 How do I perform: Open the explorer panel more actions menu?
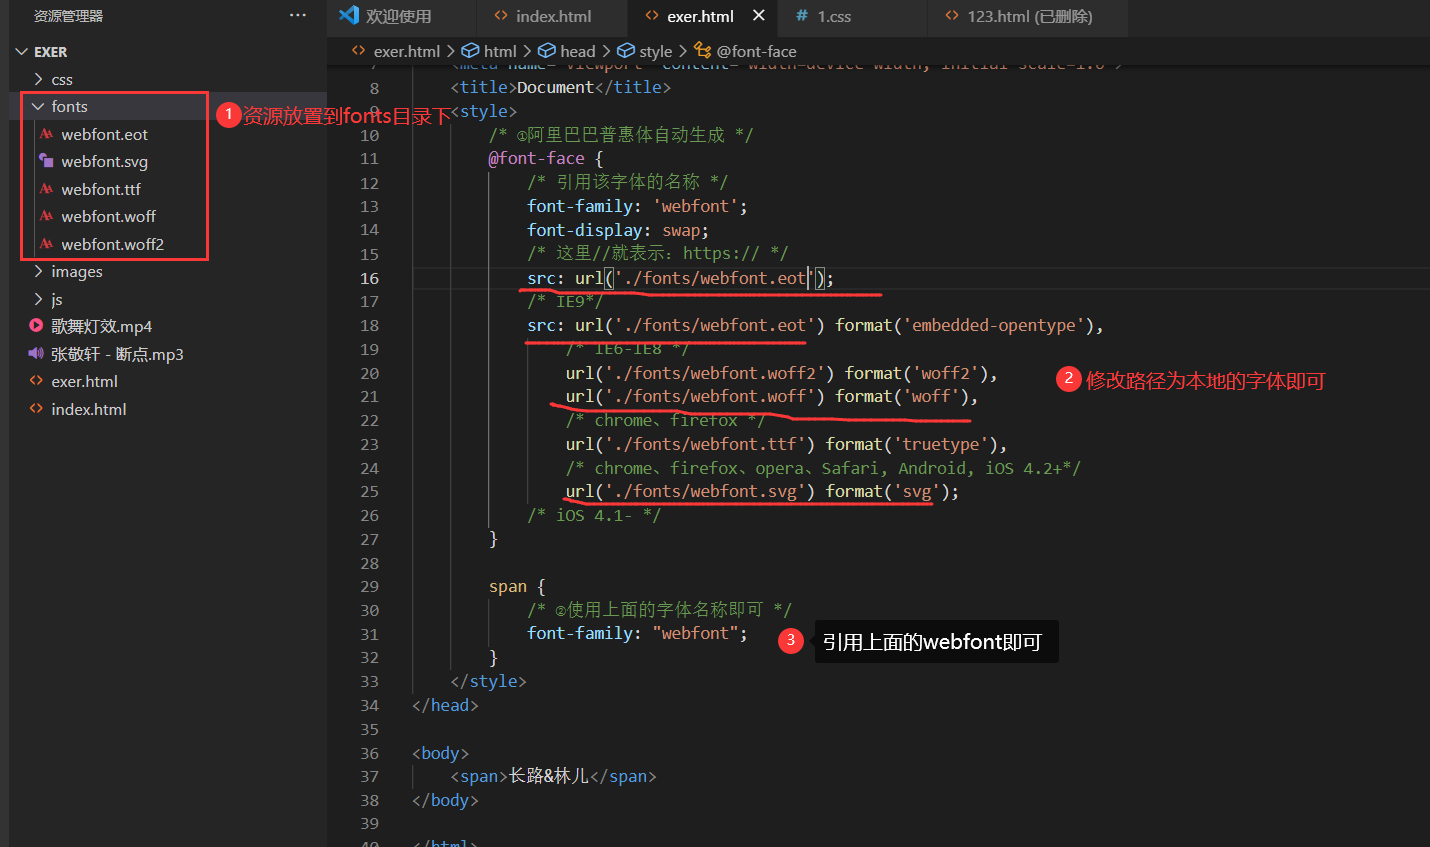[298, 15]
